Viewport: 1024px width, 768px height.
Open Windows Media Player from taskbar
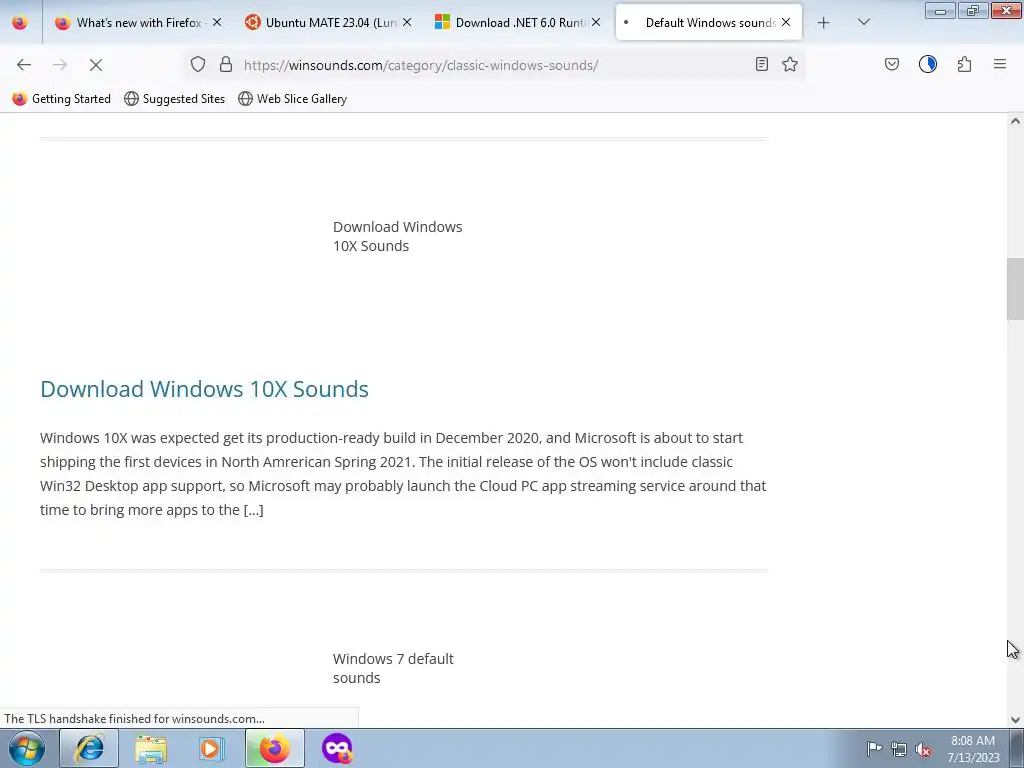[x=211, y=748]
